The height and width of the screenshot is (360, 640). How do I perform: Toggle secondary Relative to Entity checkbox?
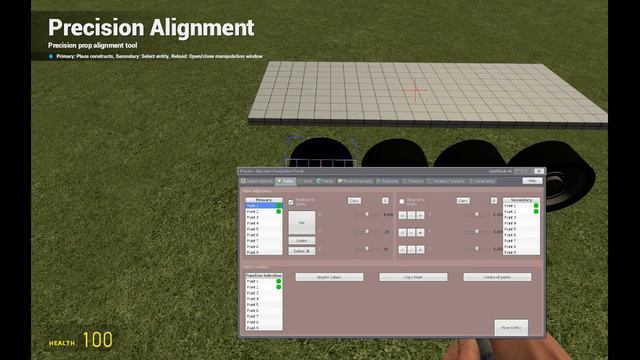(402, 201)
